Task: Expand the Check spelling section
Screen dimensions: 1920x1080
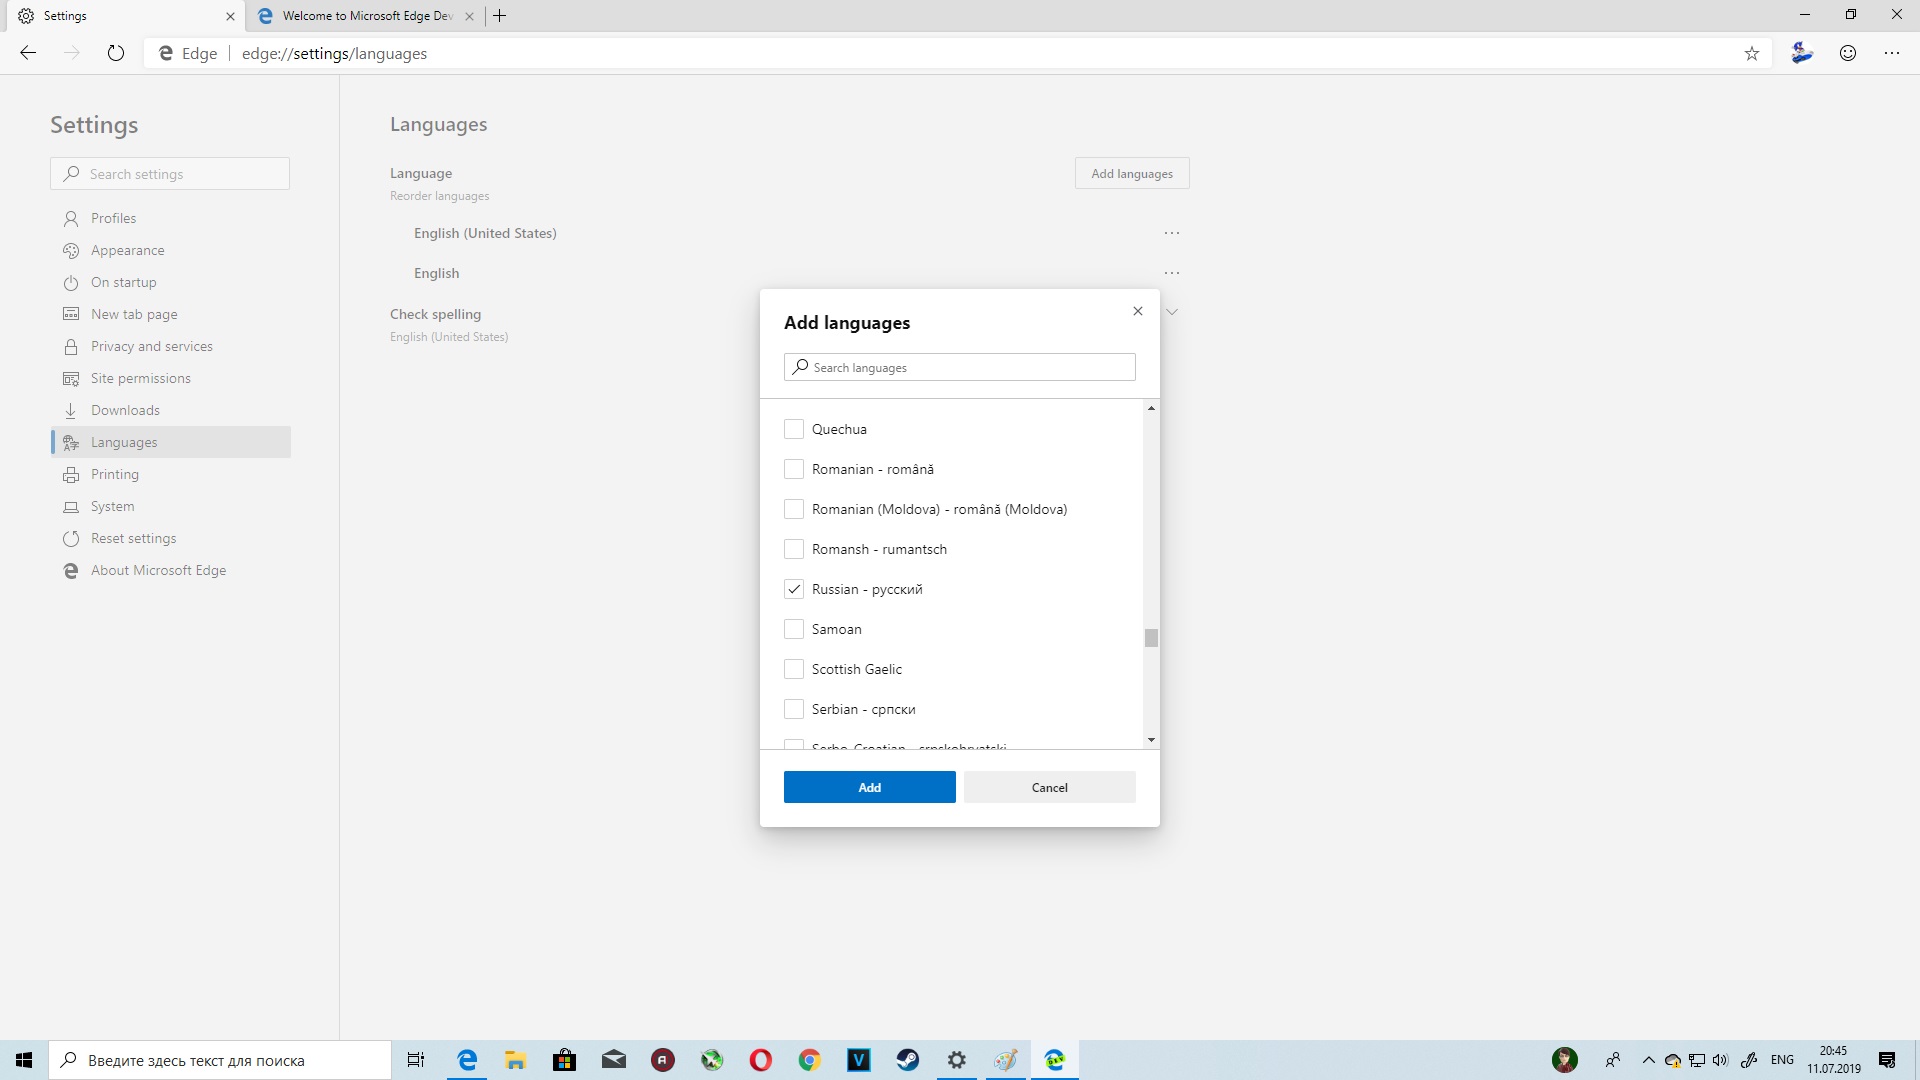Action: click(x=1172, y=312)
